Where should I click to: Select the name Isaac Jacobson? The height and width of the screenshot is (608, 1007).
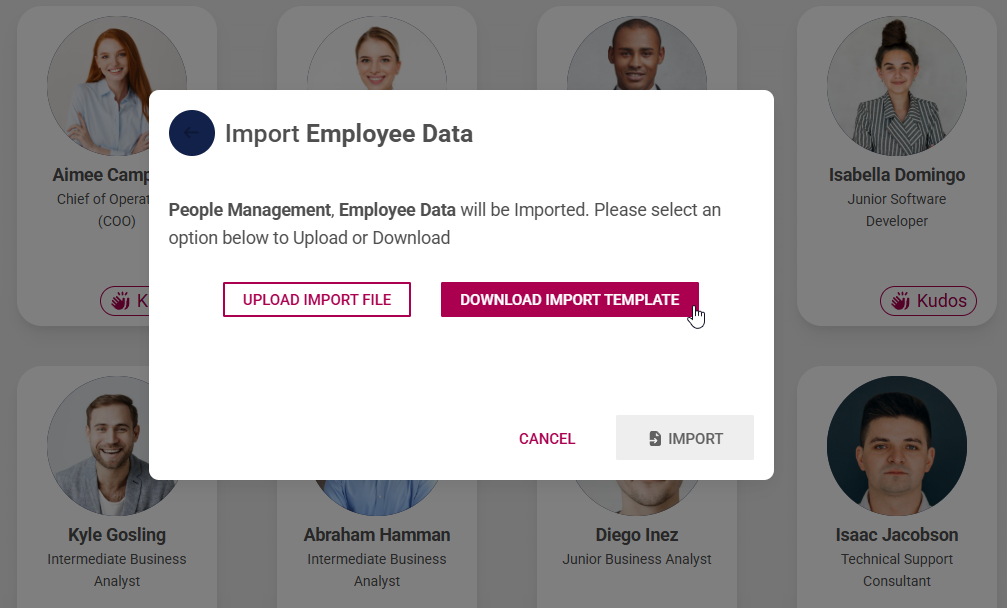click(896, 534)
